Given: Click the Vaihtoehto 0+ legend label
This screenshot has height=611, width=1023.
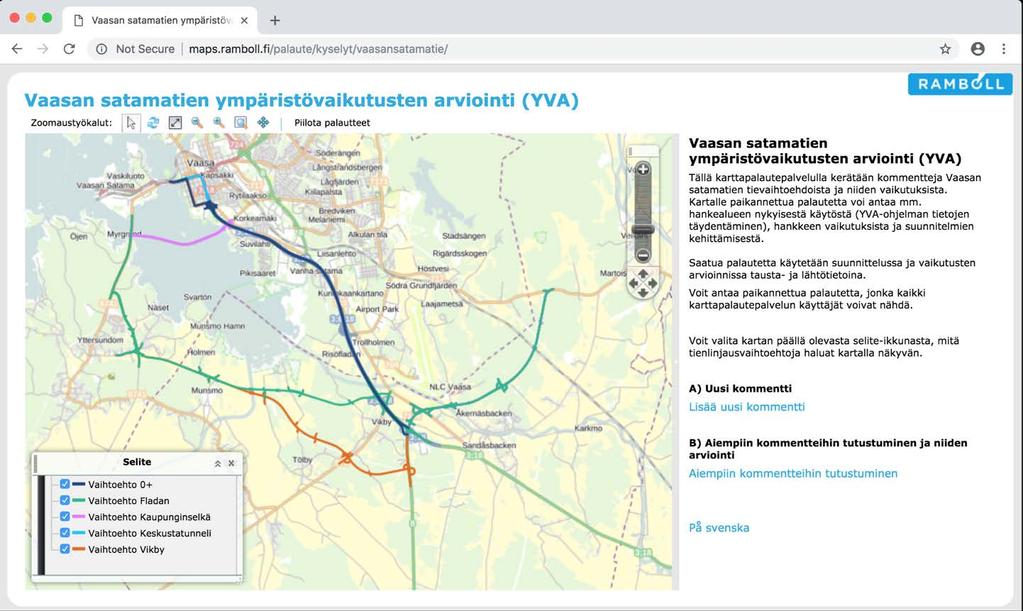Looking at the screenshot, I should click(120, 484).
